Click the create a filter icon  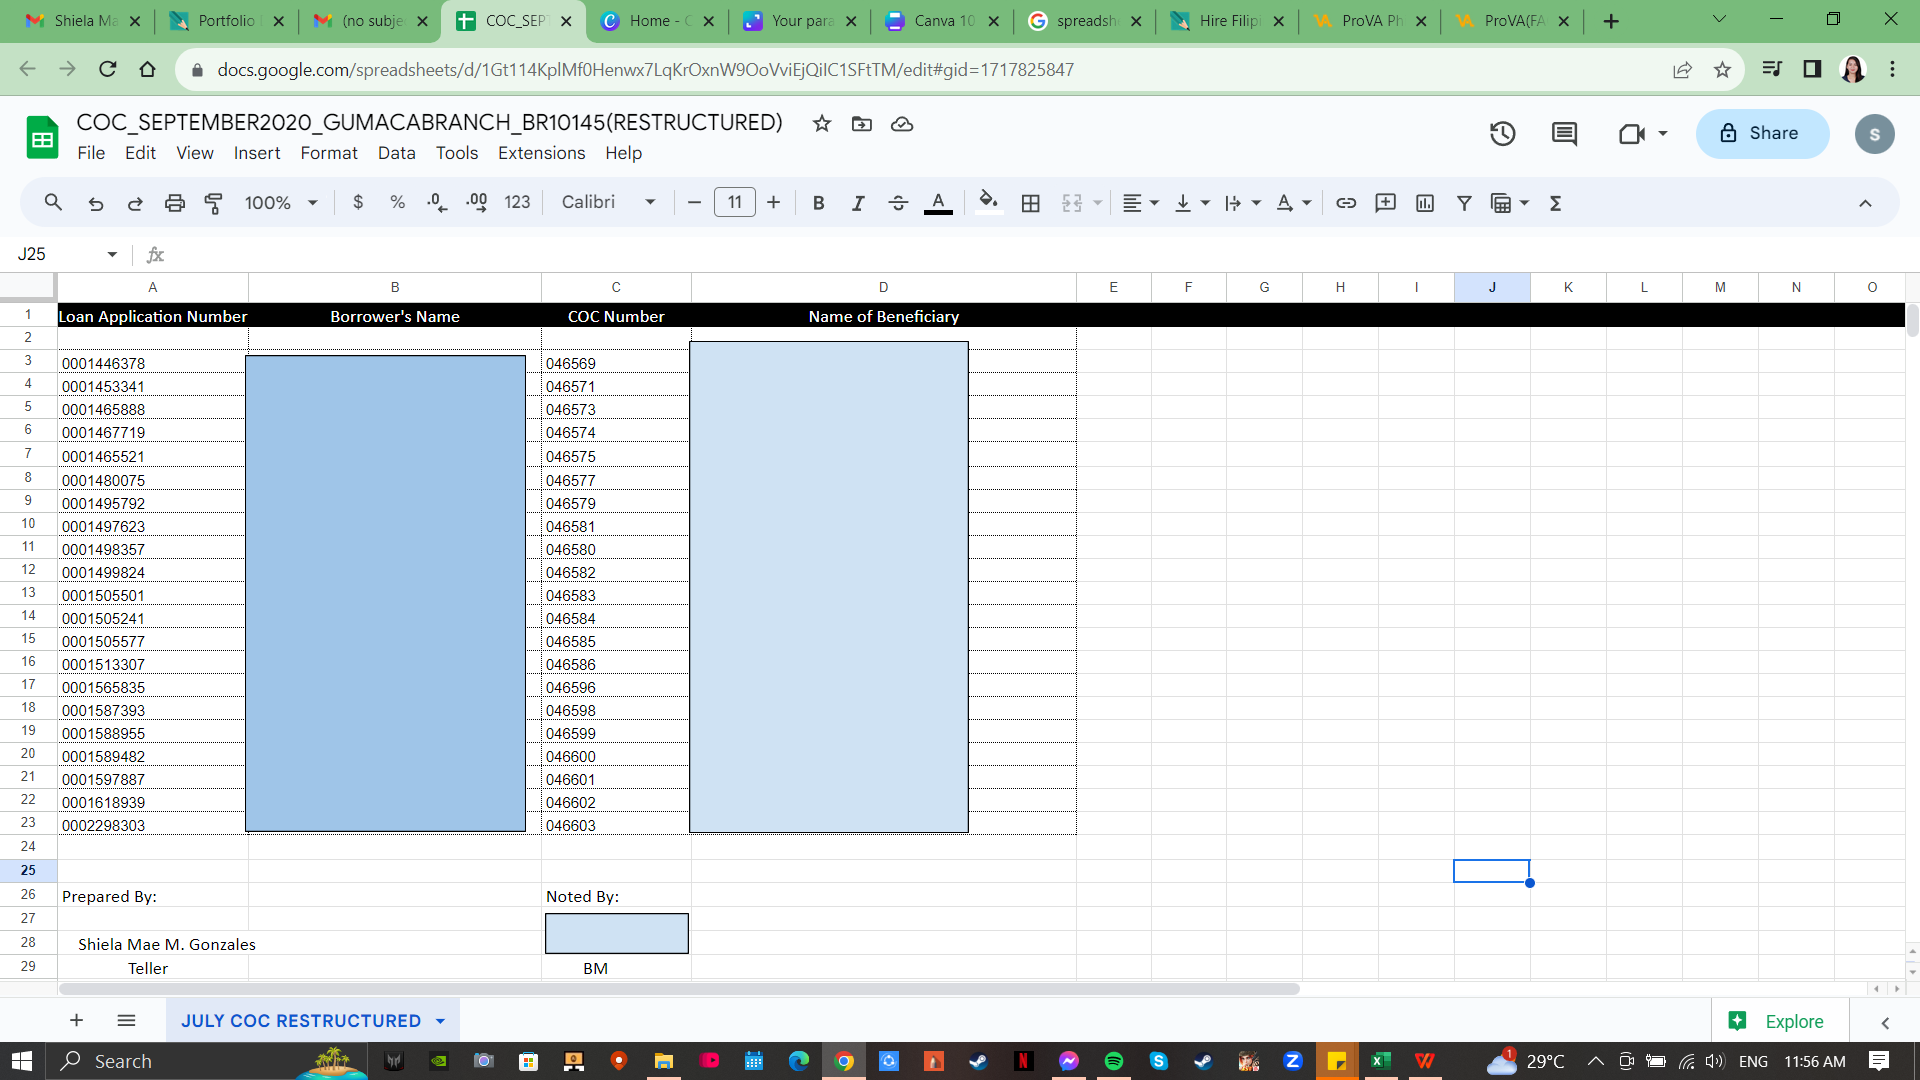click(1464, 203)
